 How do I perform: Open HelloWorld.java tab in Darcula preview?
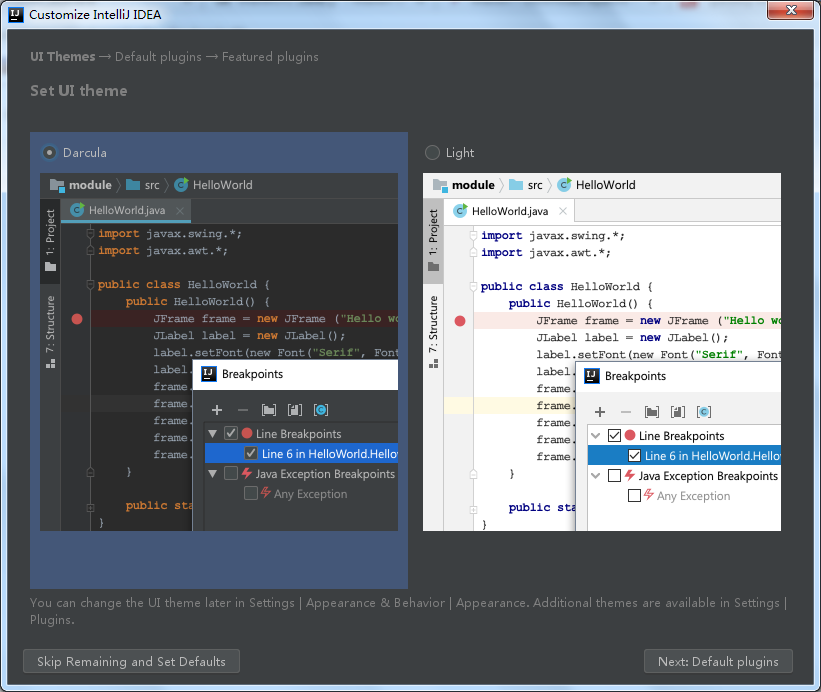126,210
